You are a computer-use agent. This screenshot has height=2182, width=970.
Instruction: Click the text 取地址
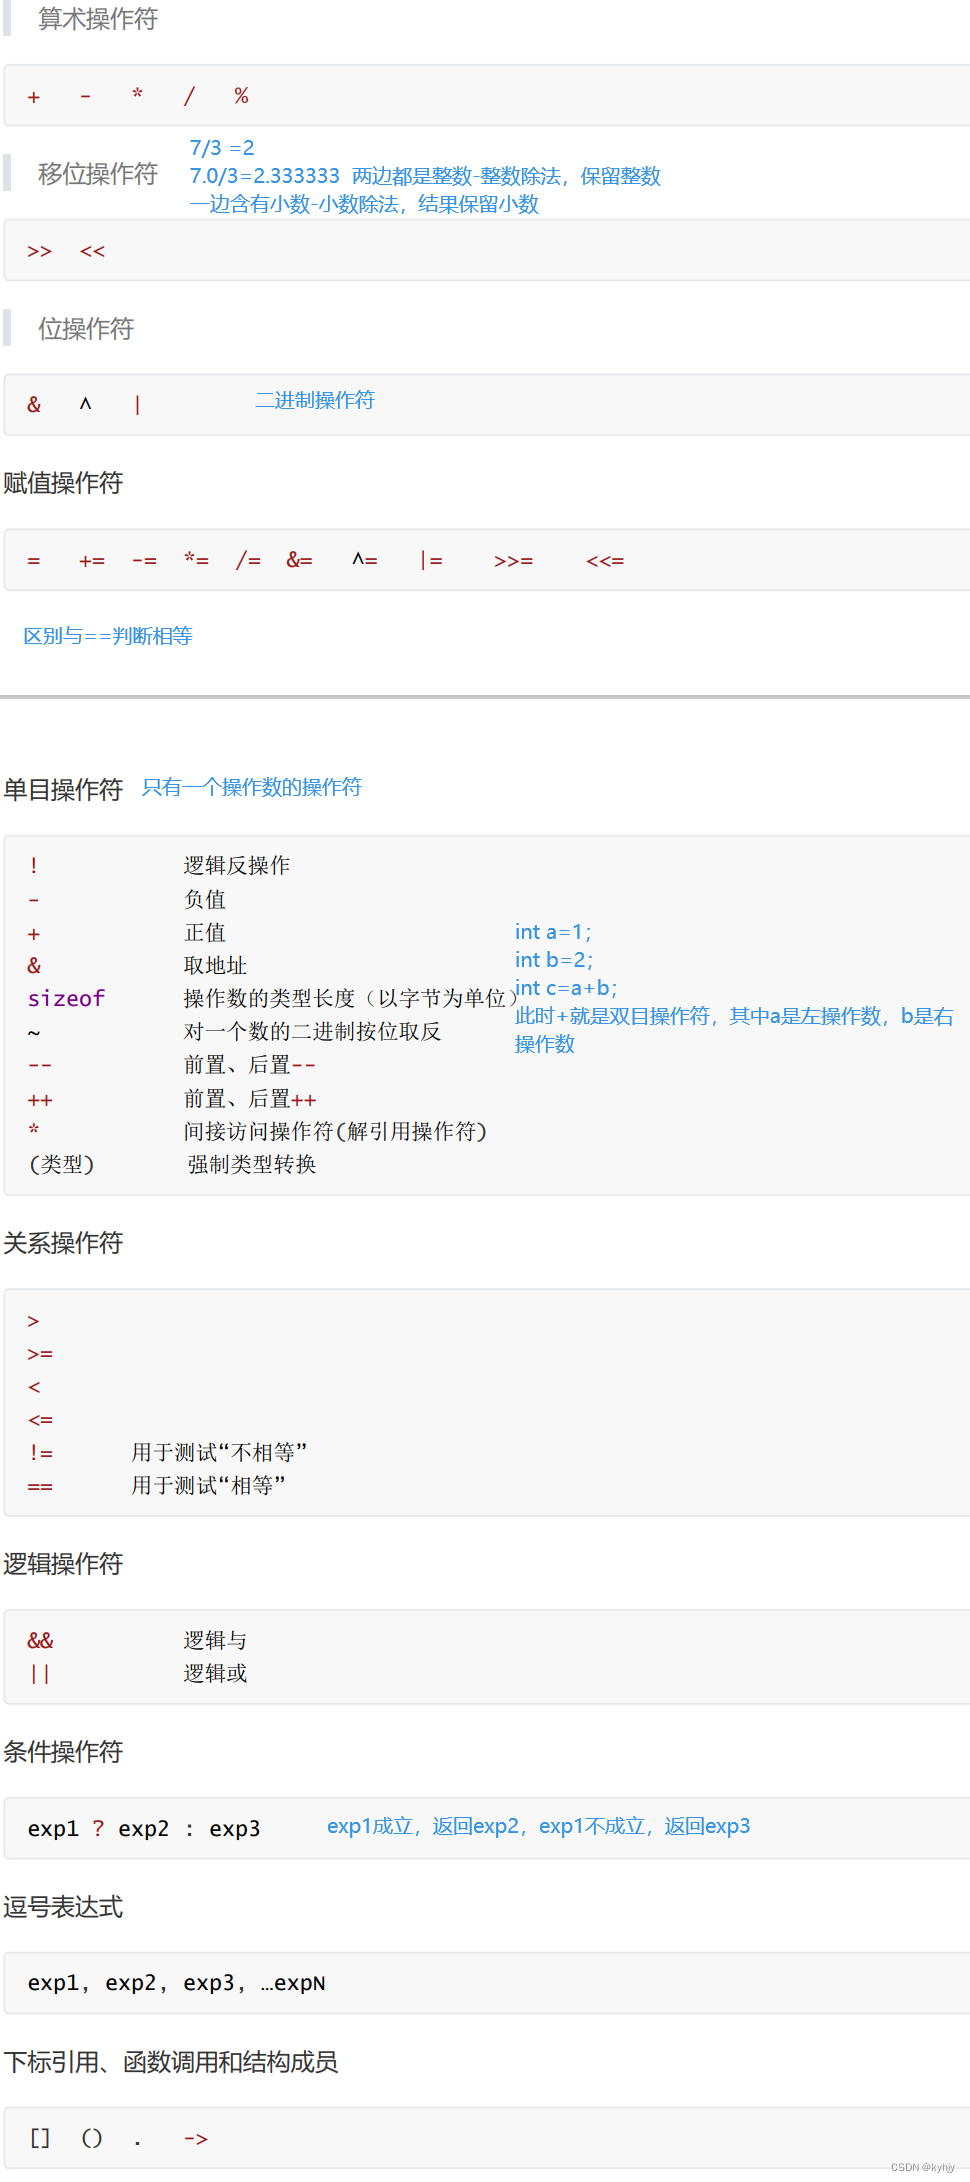click(x=215, y=965)
